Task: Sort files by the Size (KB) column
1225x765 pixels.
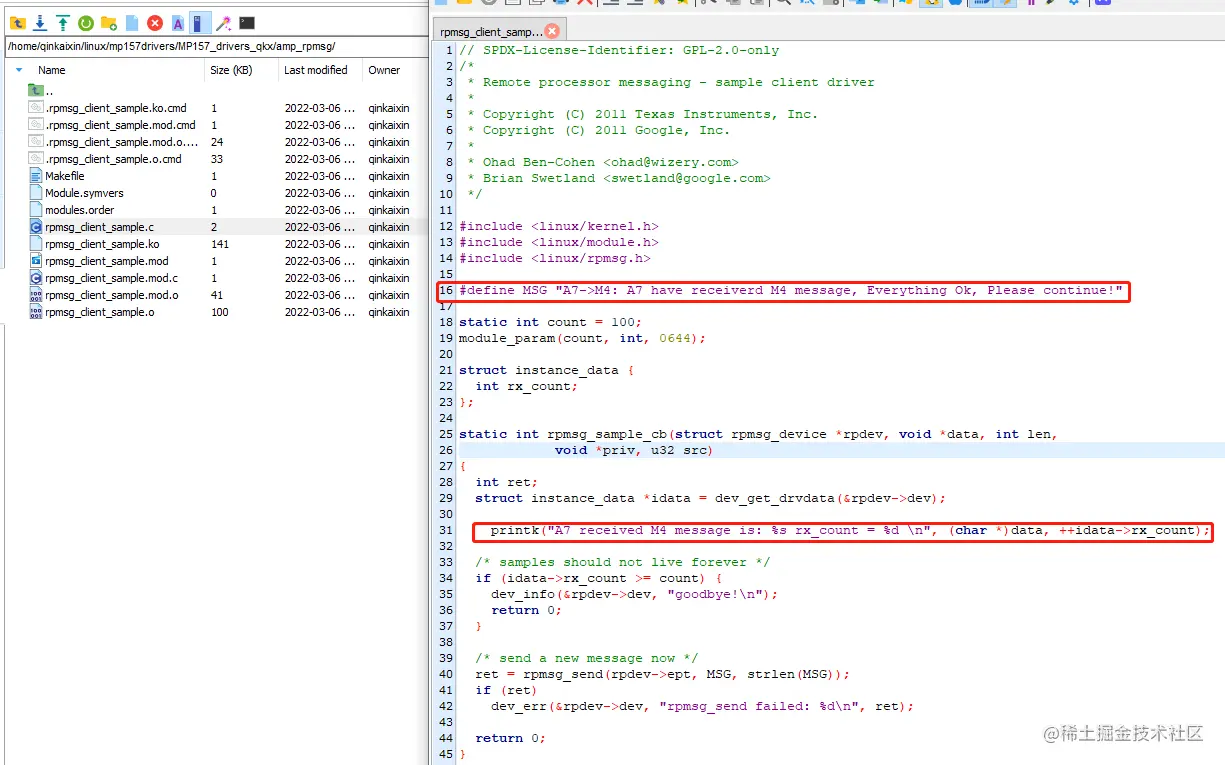Action: pyautogui.click(x=232, y=70)
